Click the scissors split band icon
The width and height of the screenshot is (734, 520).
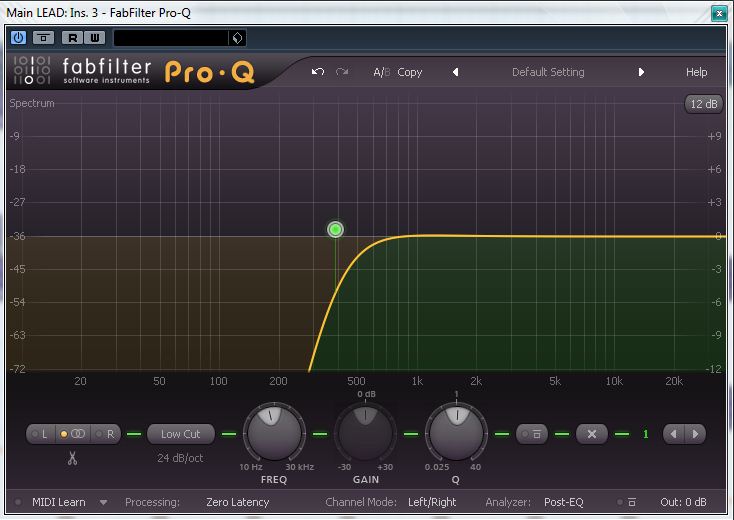[72, 458]
